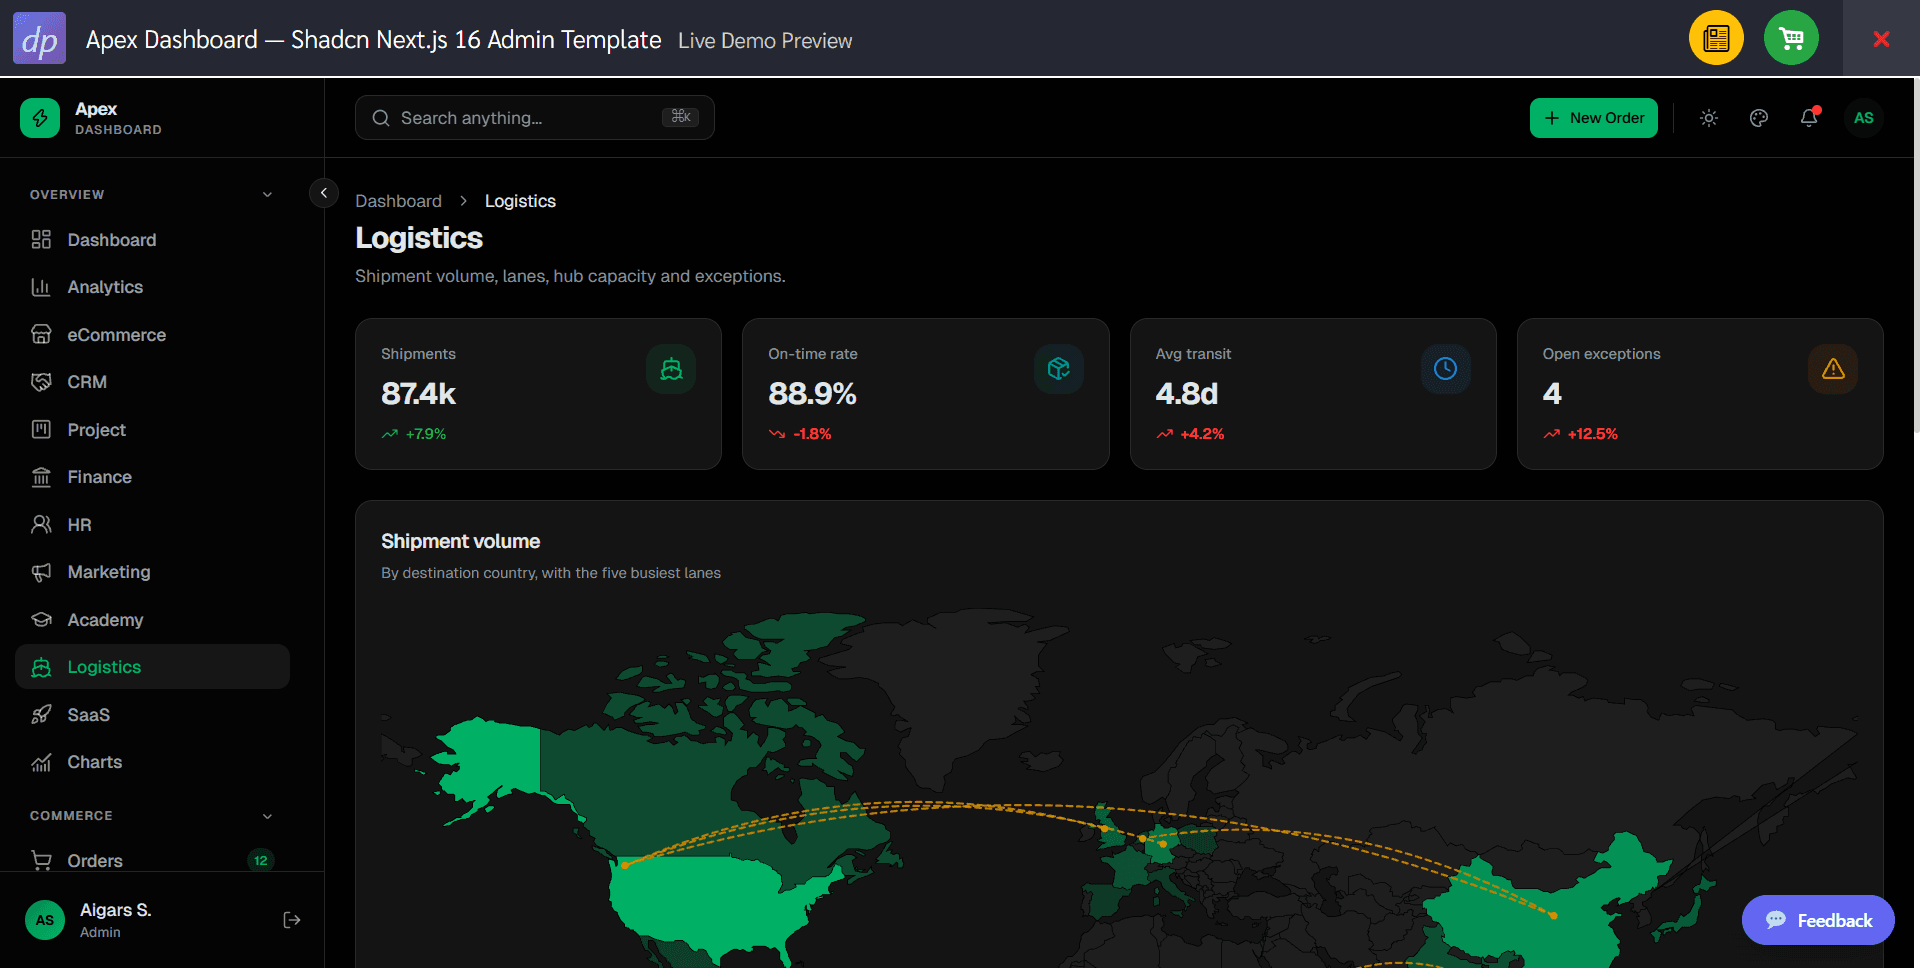
Task: Click the 12 badge next to Orders
Action: coord(260,861)
